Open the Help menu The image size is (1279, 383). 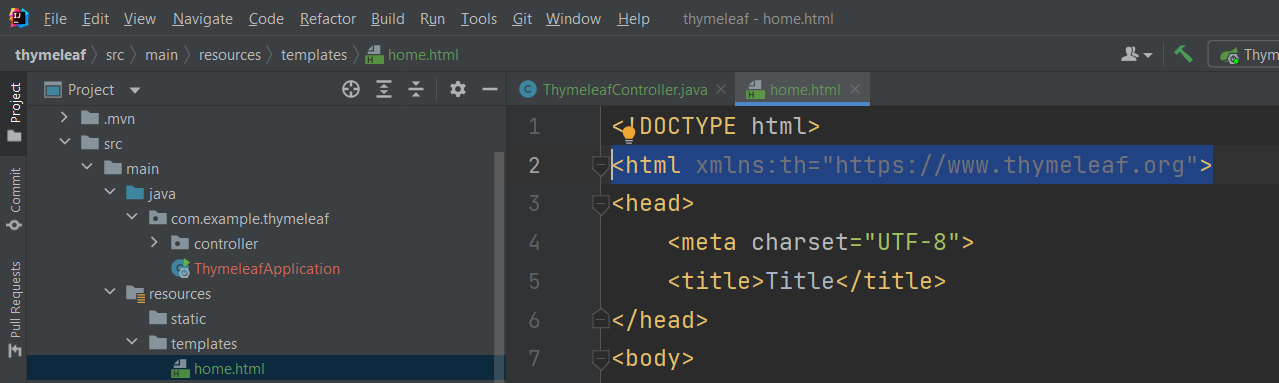633,19
